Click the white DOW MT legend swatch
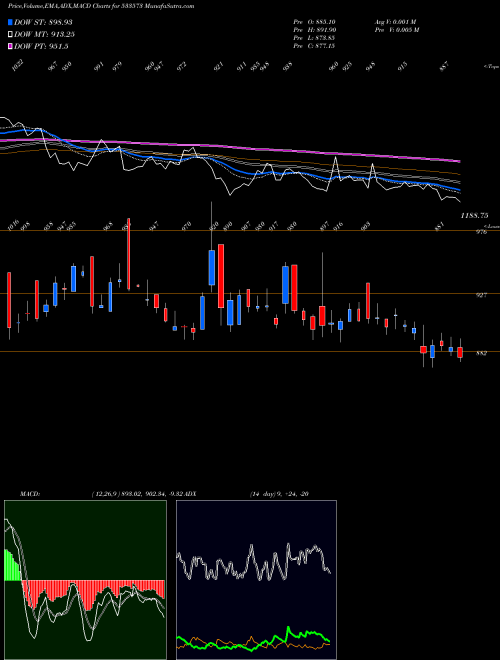Viewport: 500px width, 660px height. point(10,35)
